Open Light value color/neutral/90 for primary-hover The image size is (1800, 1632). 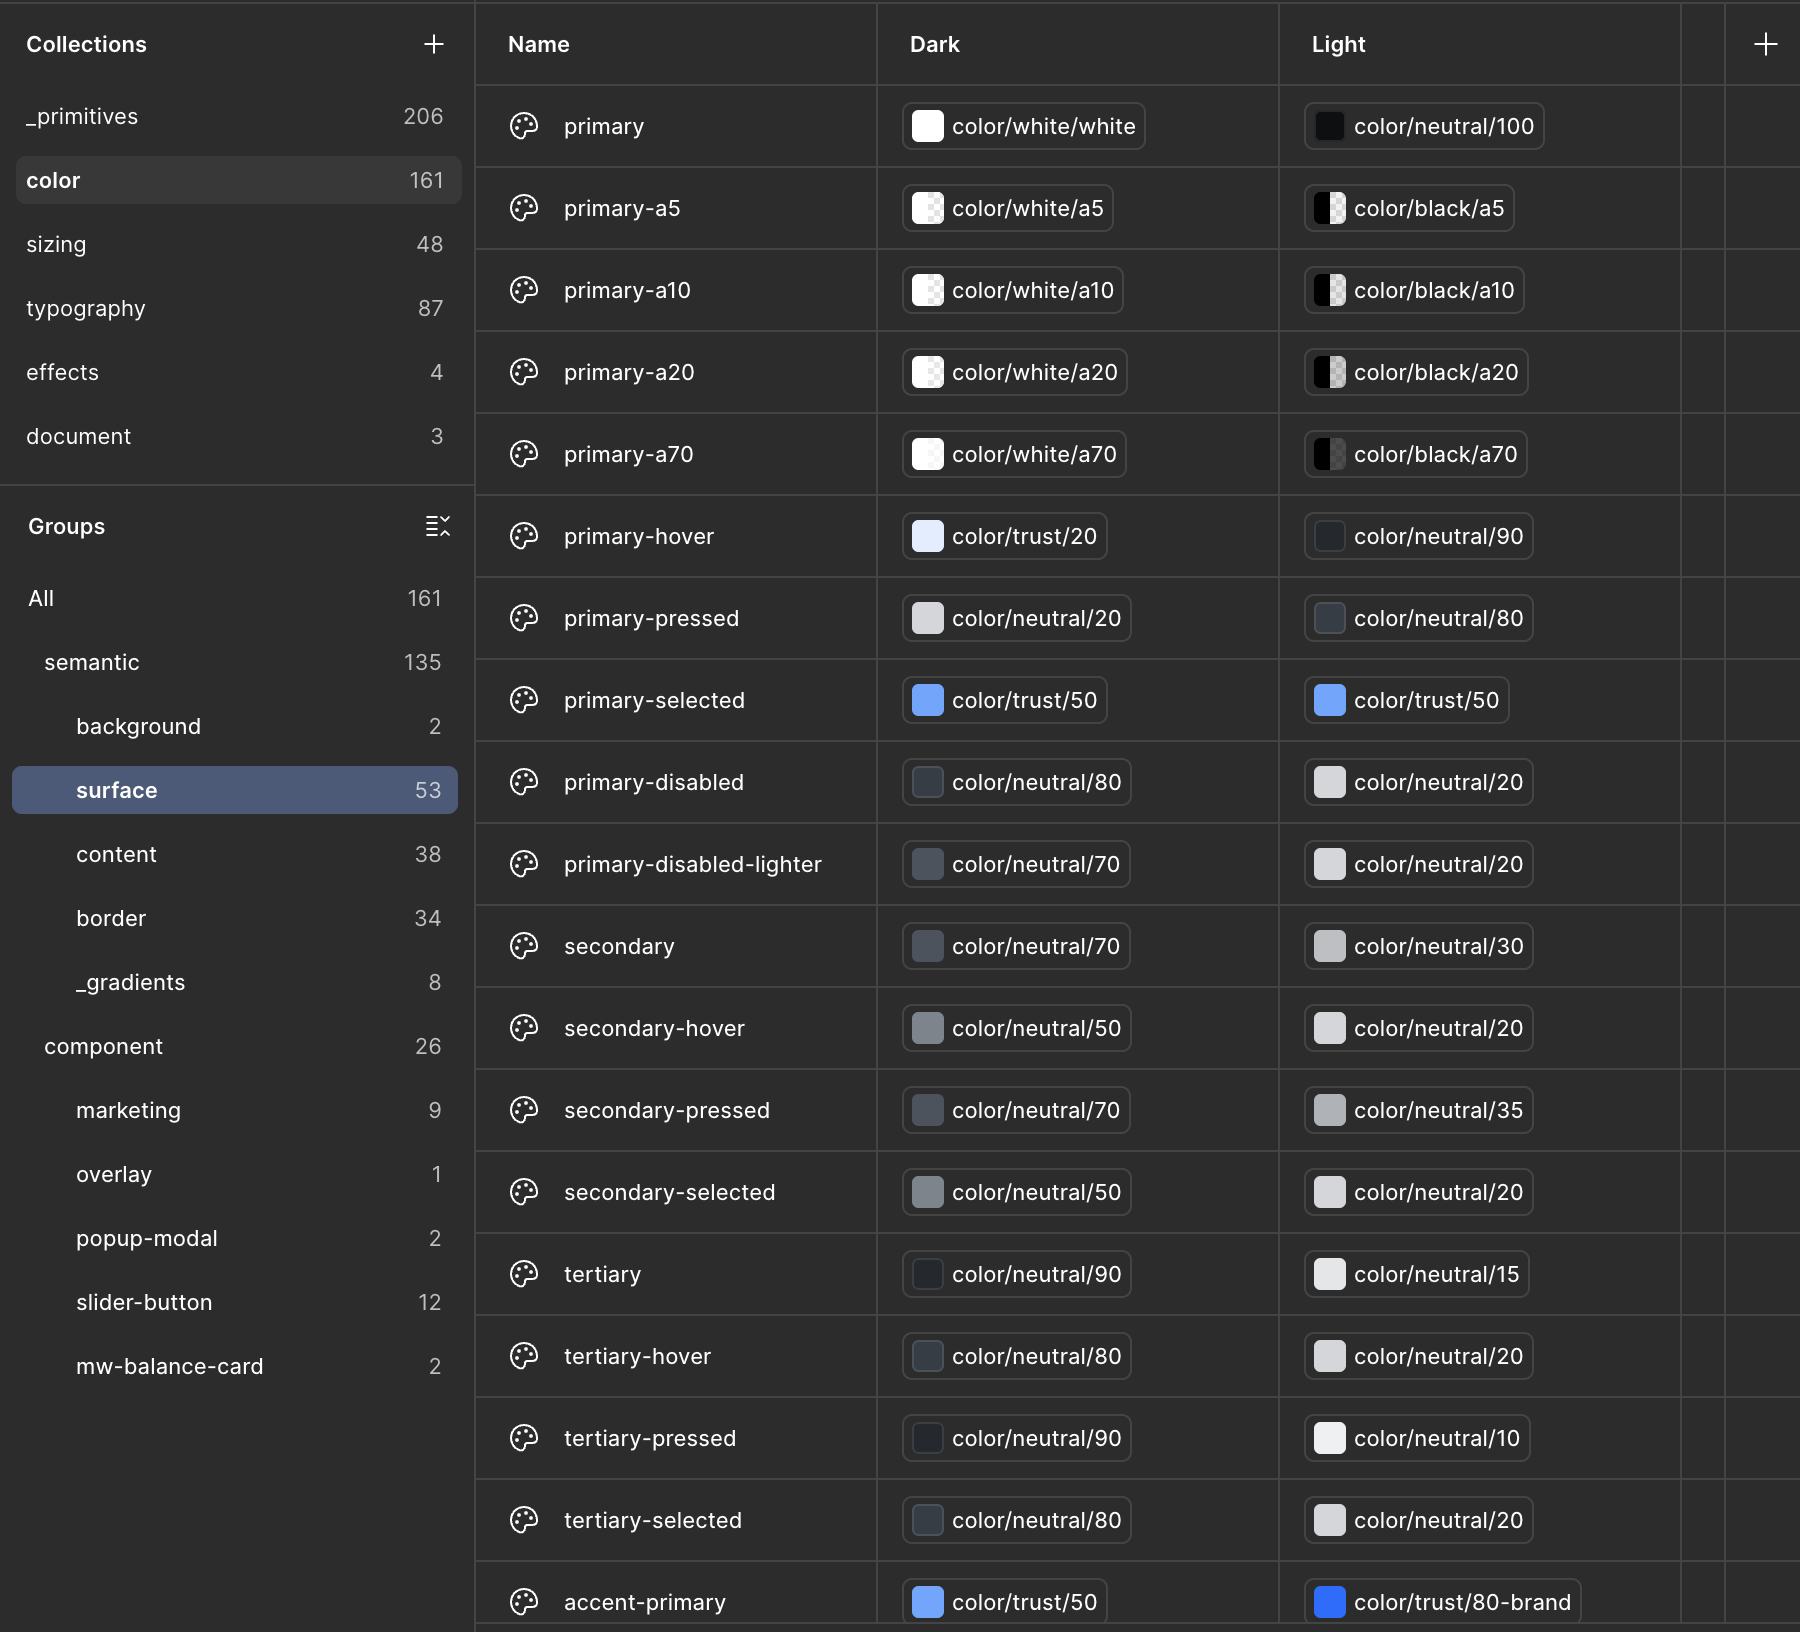pos(1419,536)
